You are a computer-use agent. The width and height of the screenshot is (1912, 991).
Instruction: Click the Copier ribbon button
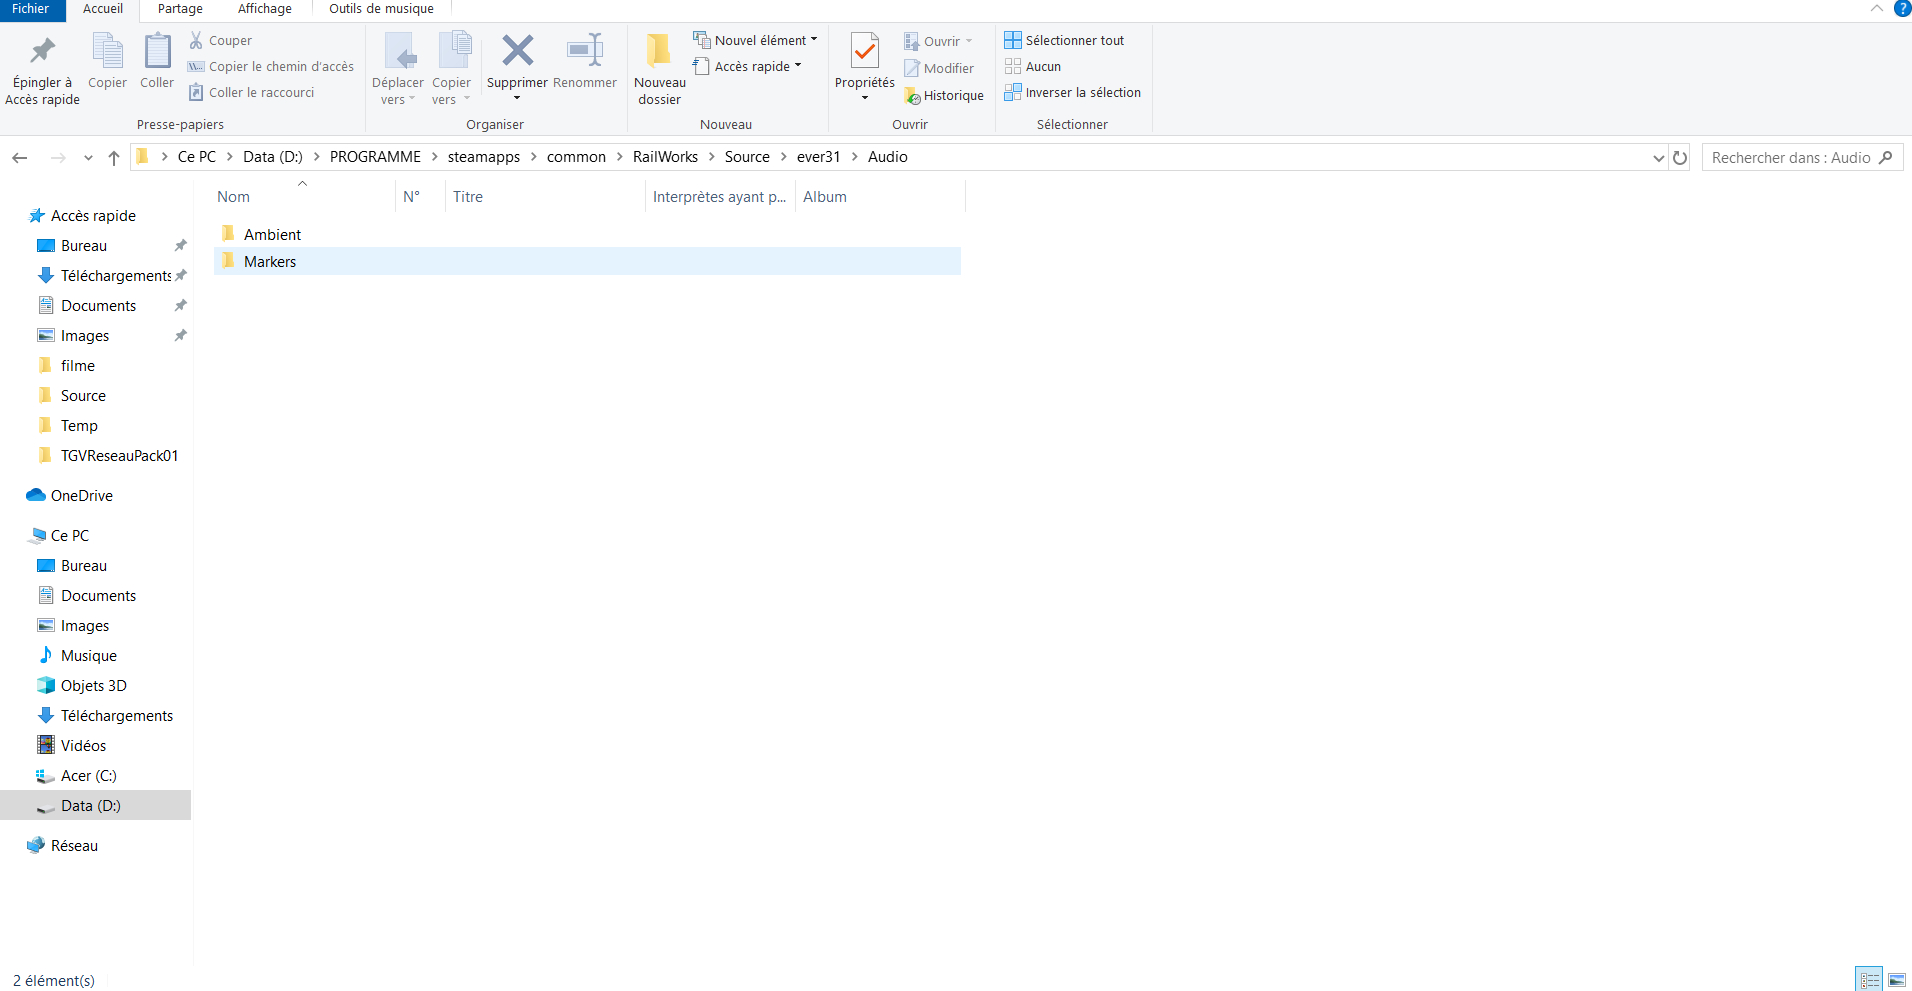coord(107,62)
